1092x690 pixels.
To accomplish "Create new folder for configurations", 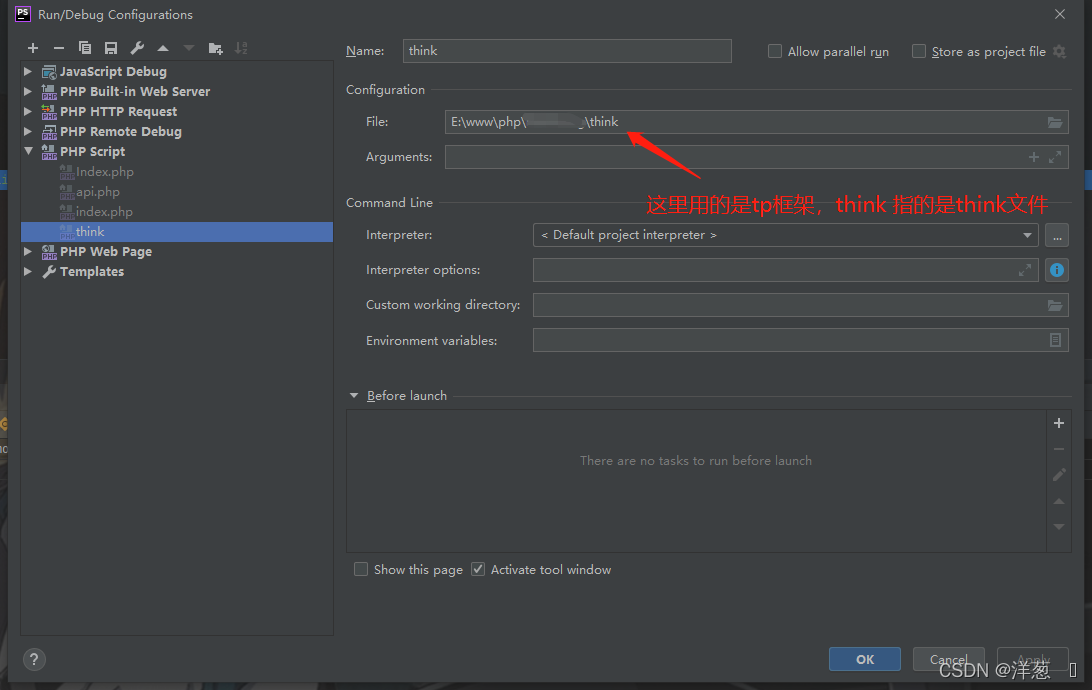I will [x=215, y=48].
